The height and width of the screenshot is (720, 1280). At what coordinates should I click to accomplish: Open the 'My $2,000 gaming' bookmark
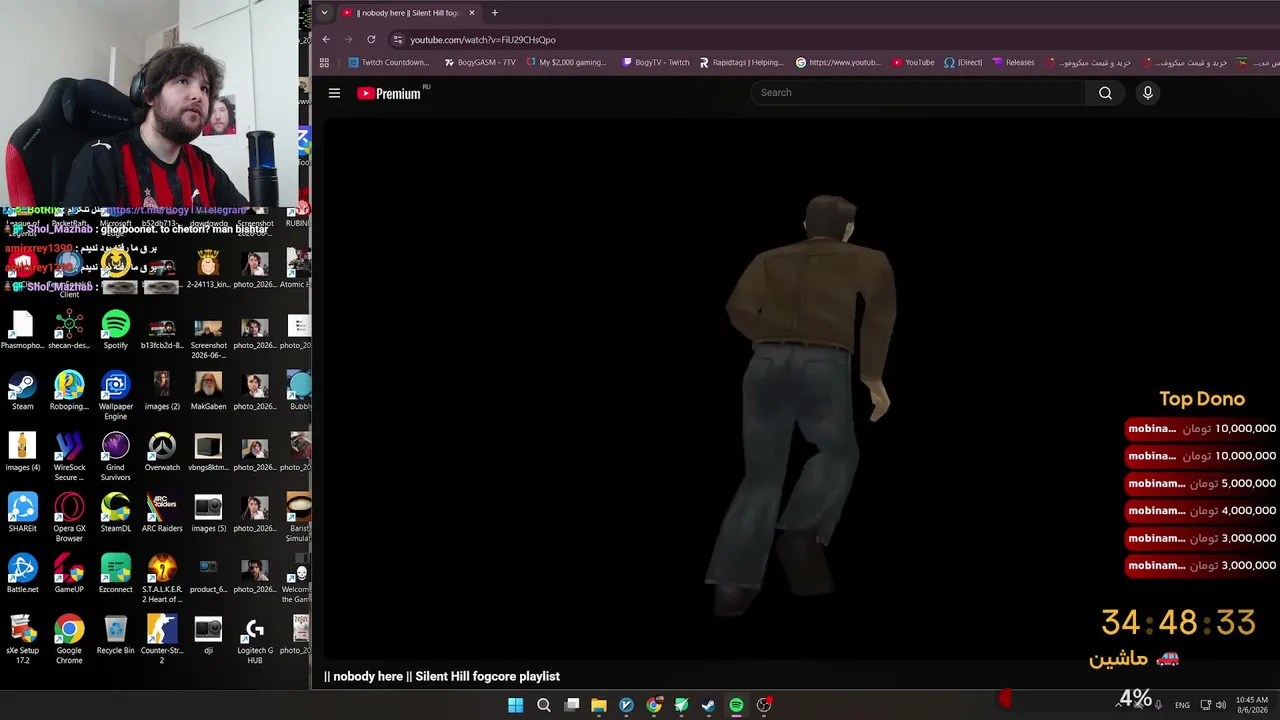click(x=566, y=62)
